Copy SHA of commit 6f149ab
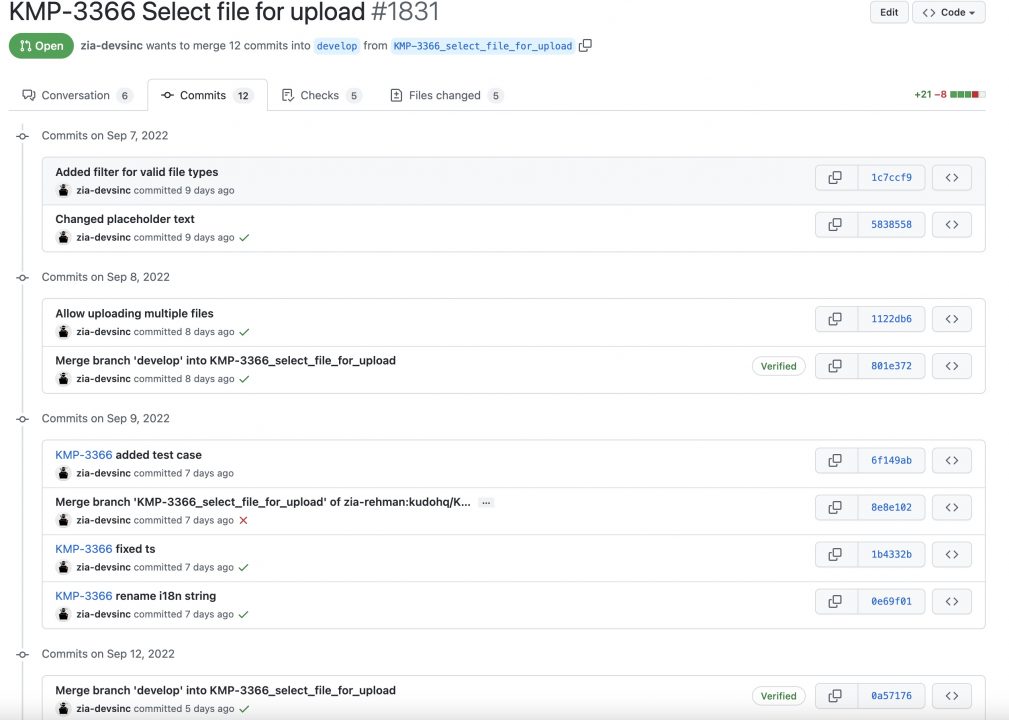The image size is (1009, 720). point(835,460)
